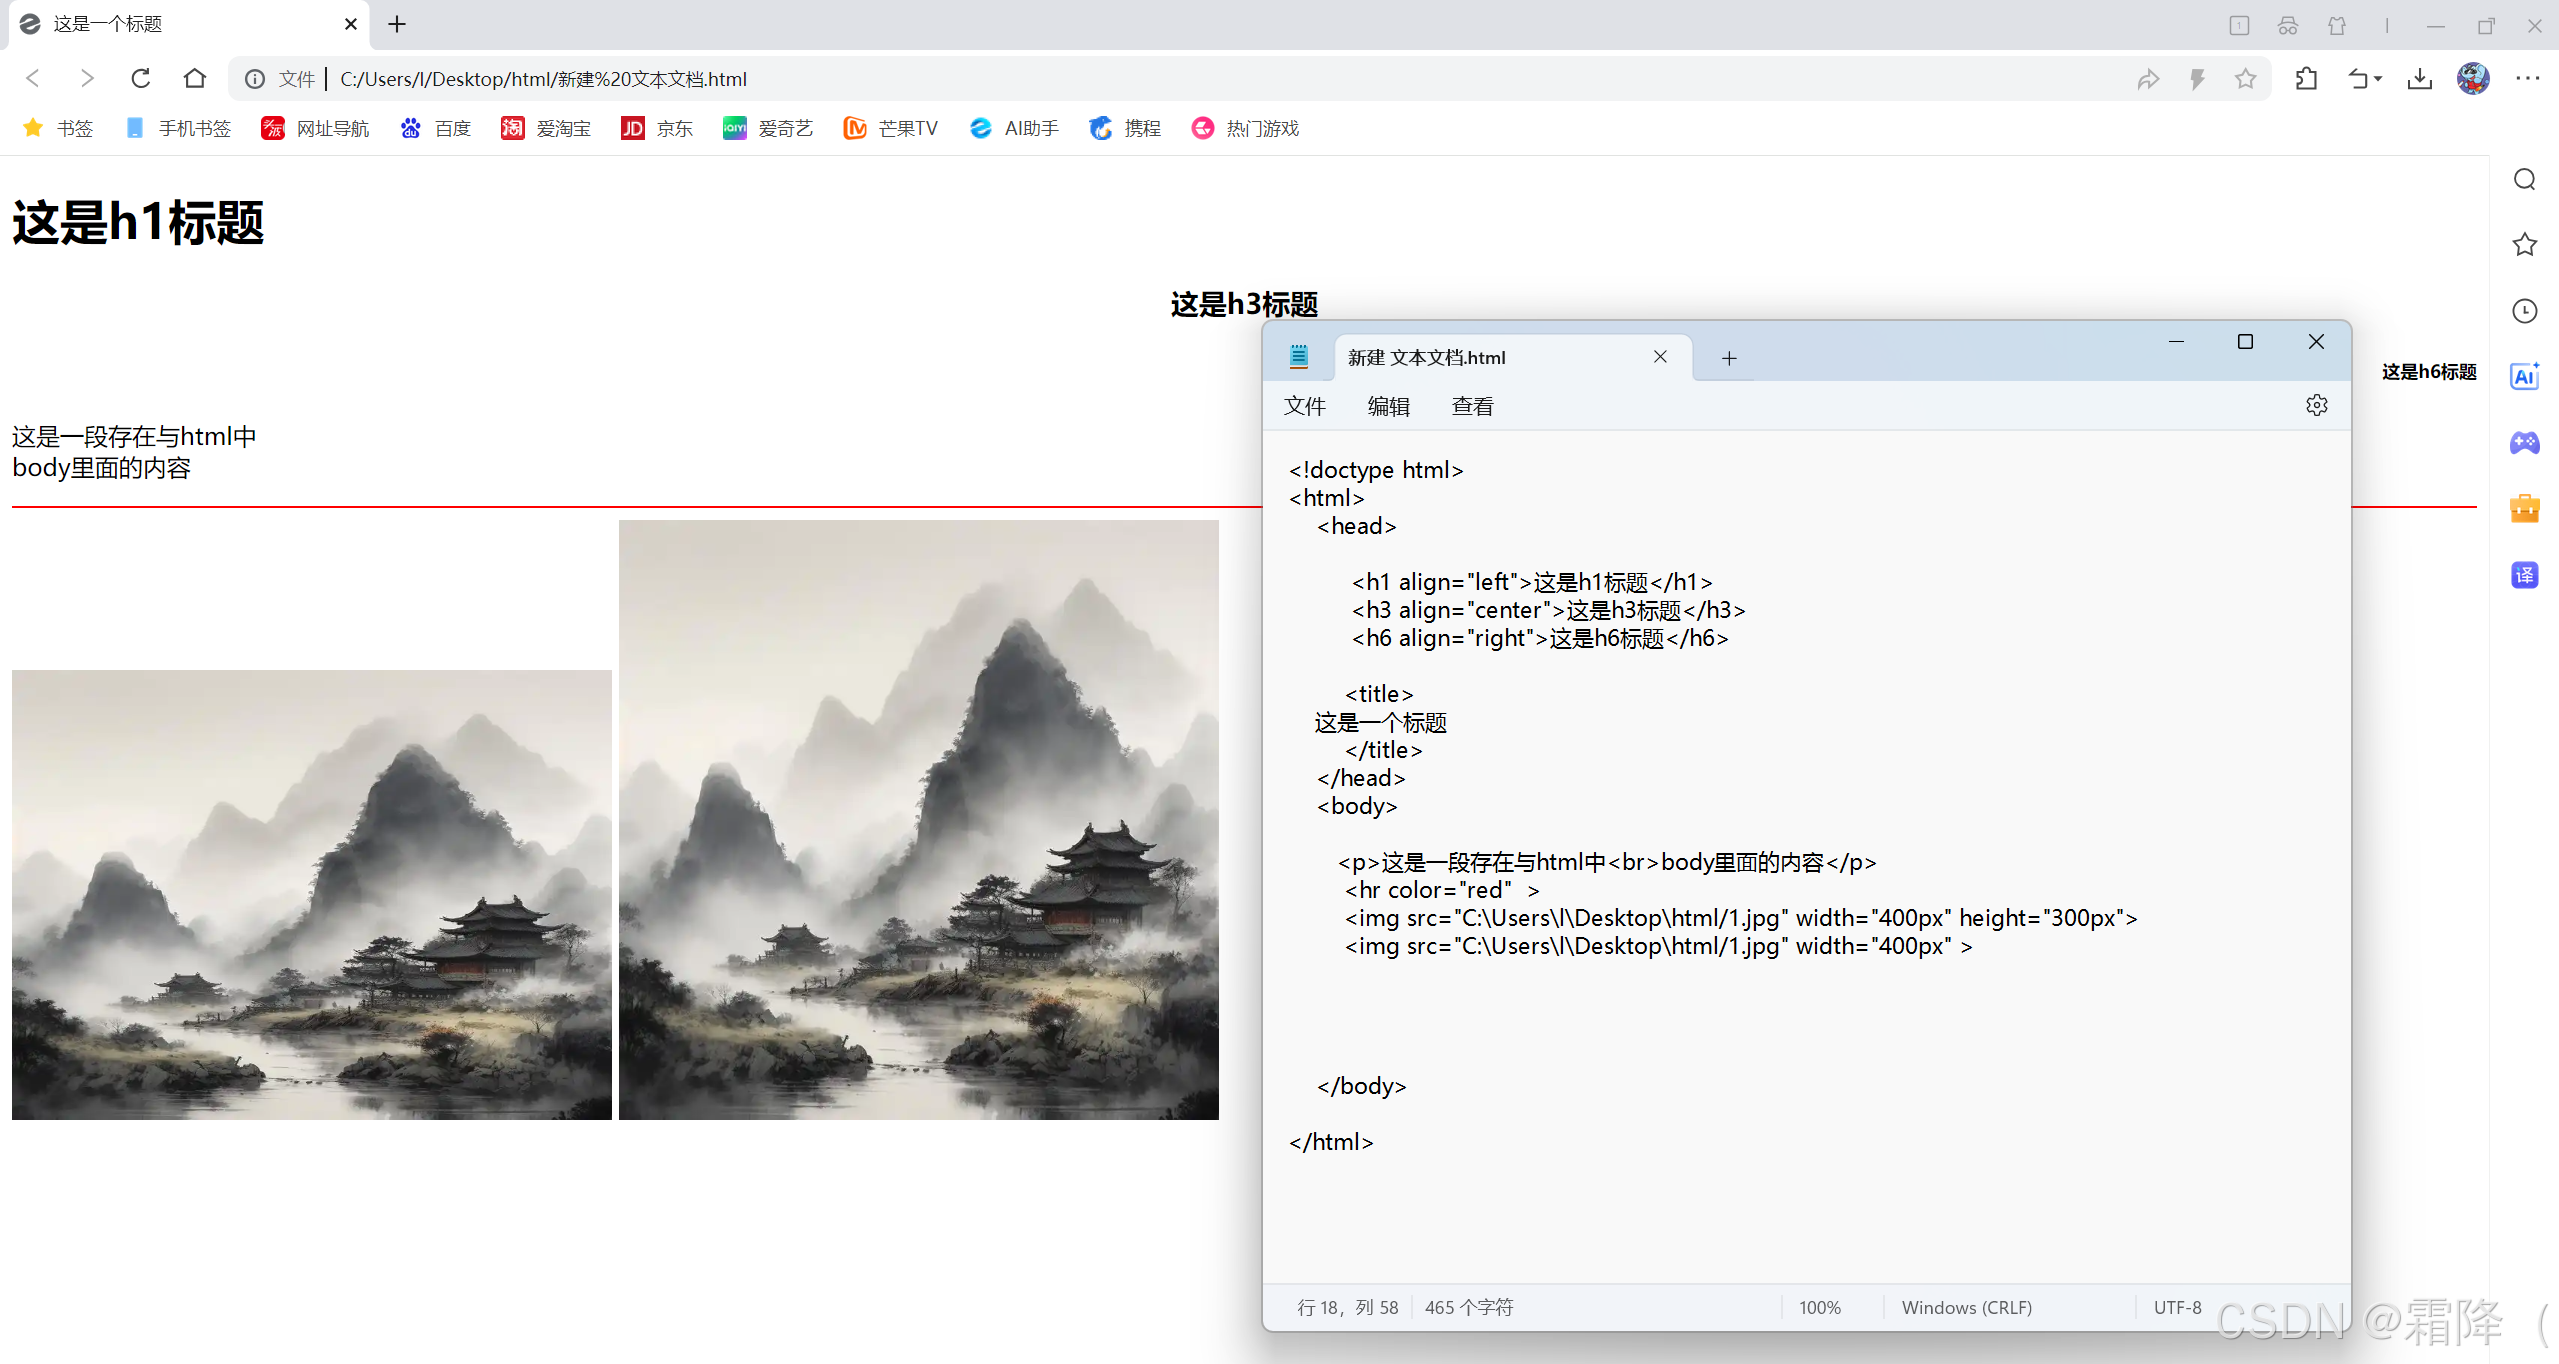Open the 查看 menu in Notepad
Viewport: 2559px width, 1364px height.
(1472, 406)
